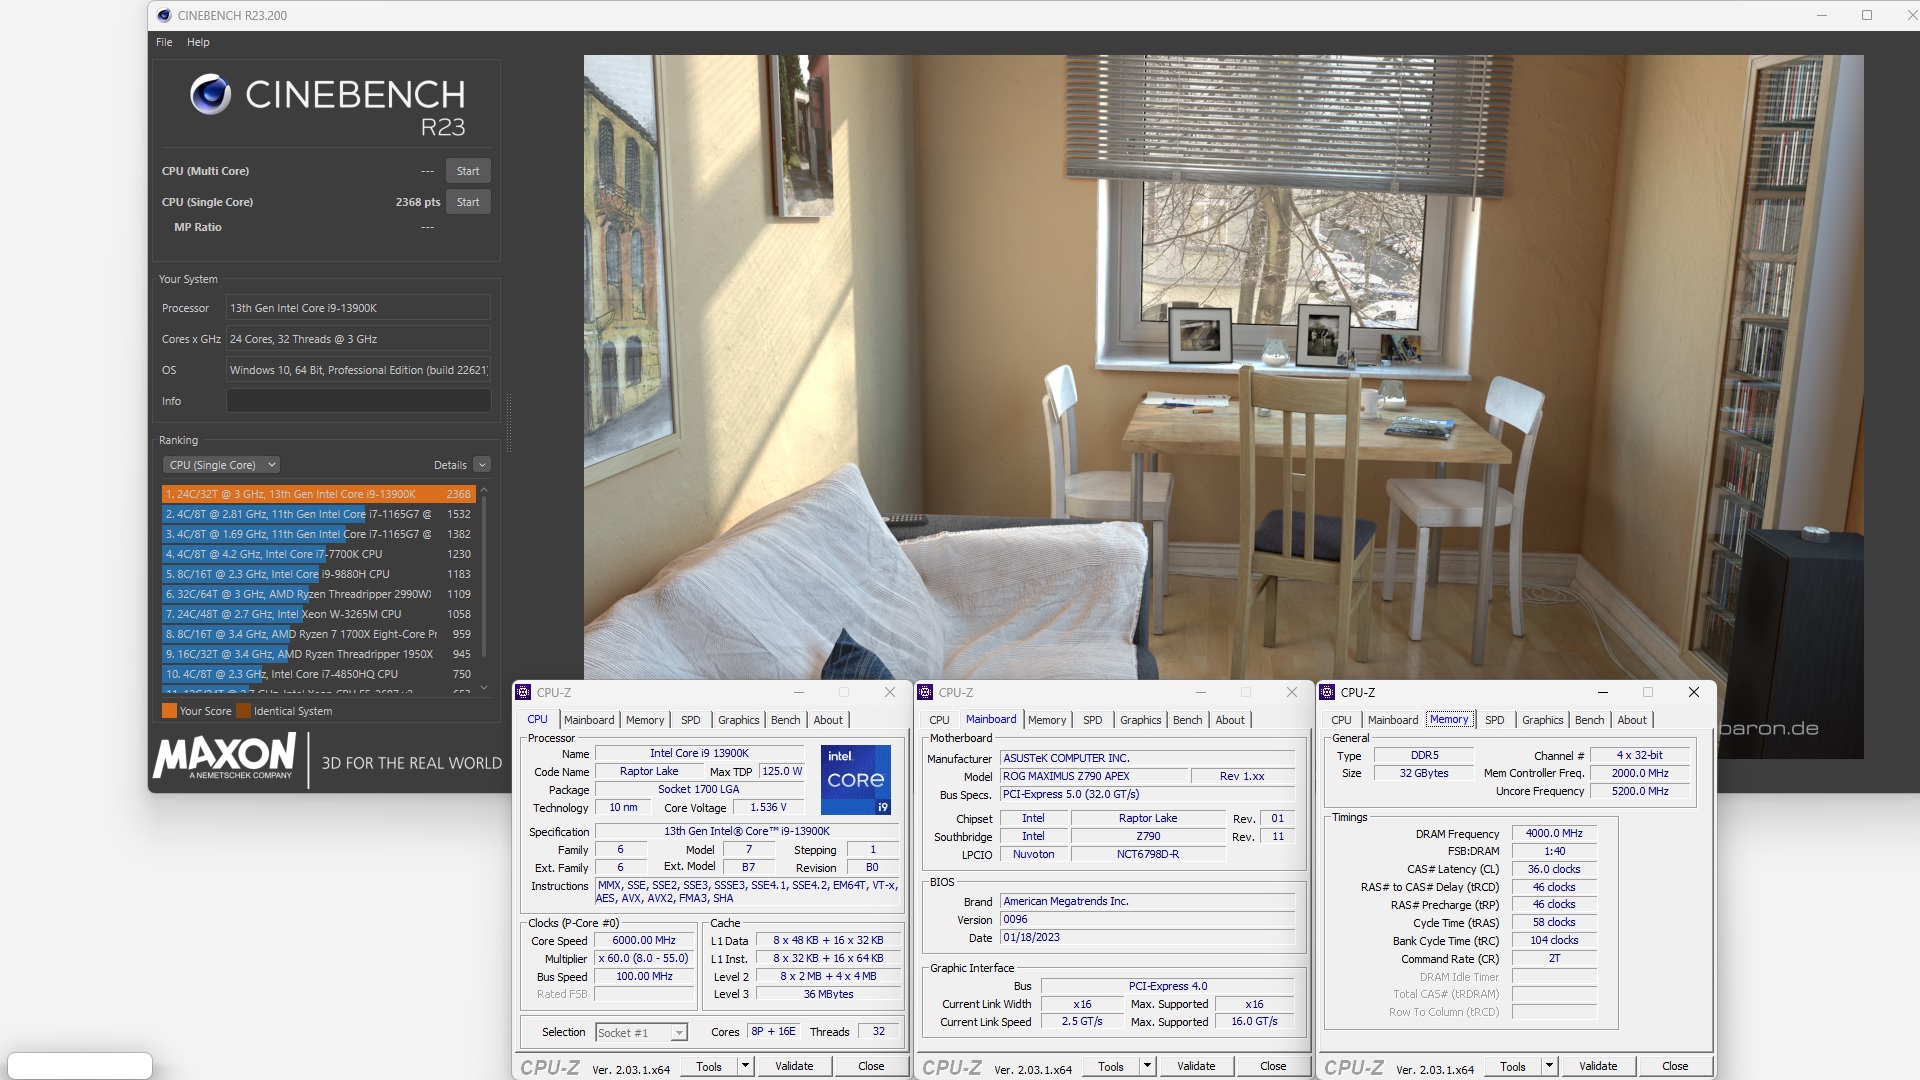Open Memory tab in Mainboard CPU-Z window
The image size is (1920, 1080).
[x=1047, y=720]
